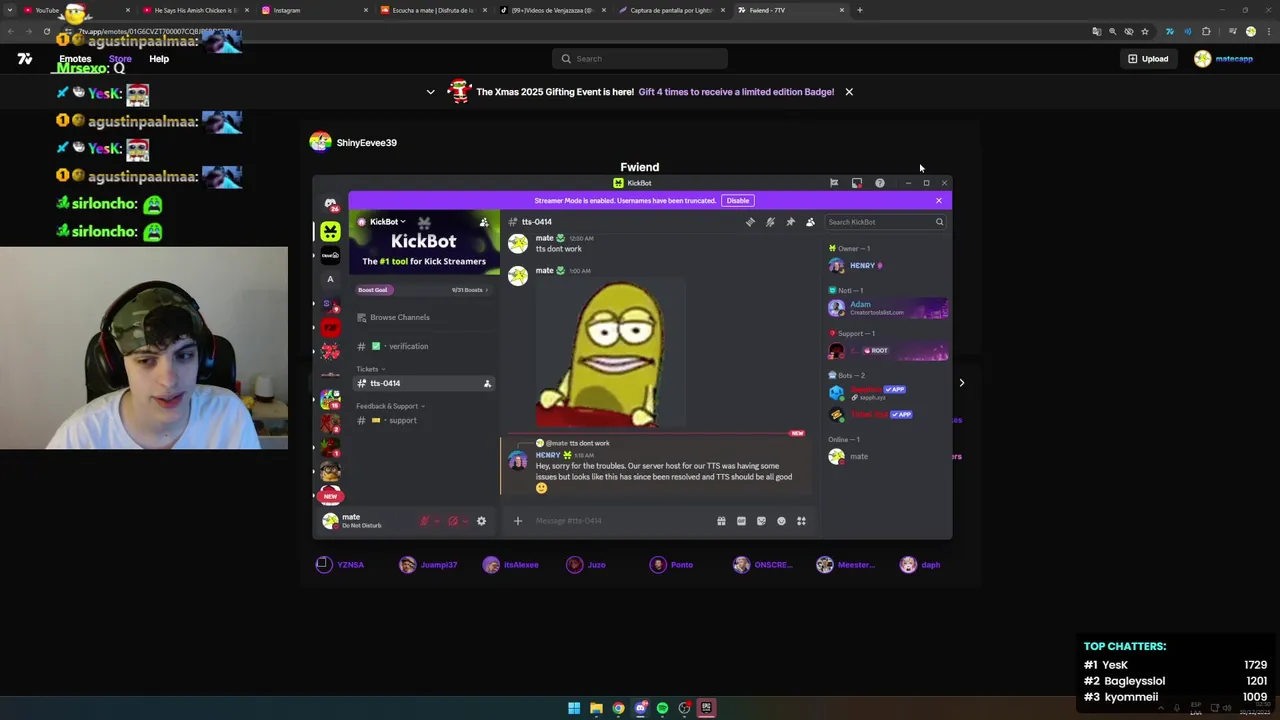The height and width of the screenshot is (720, 1280).
Task: Open the Discord help question icon
Action: tap(880, 183)
